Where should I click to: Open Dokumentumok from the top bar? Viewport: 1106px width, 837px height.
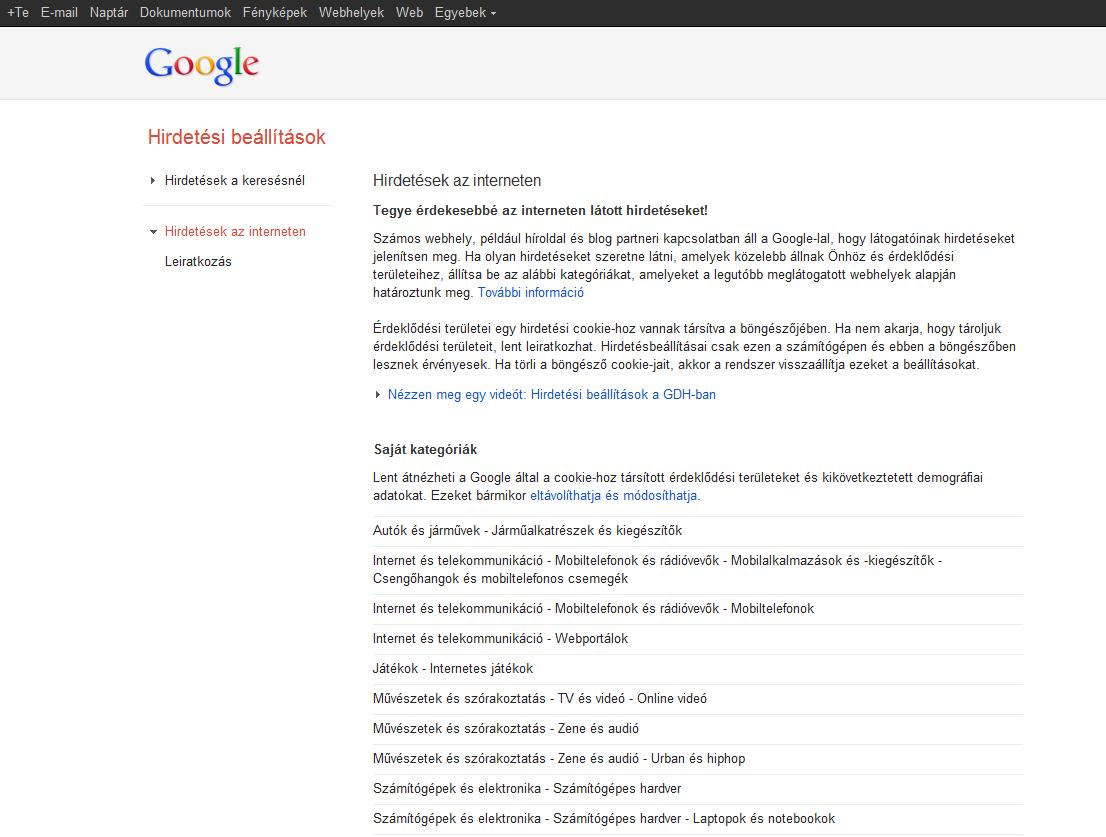(x=186, y=13)
